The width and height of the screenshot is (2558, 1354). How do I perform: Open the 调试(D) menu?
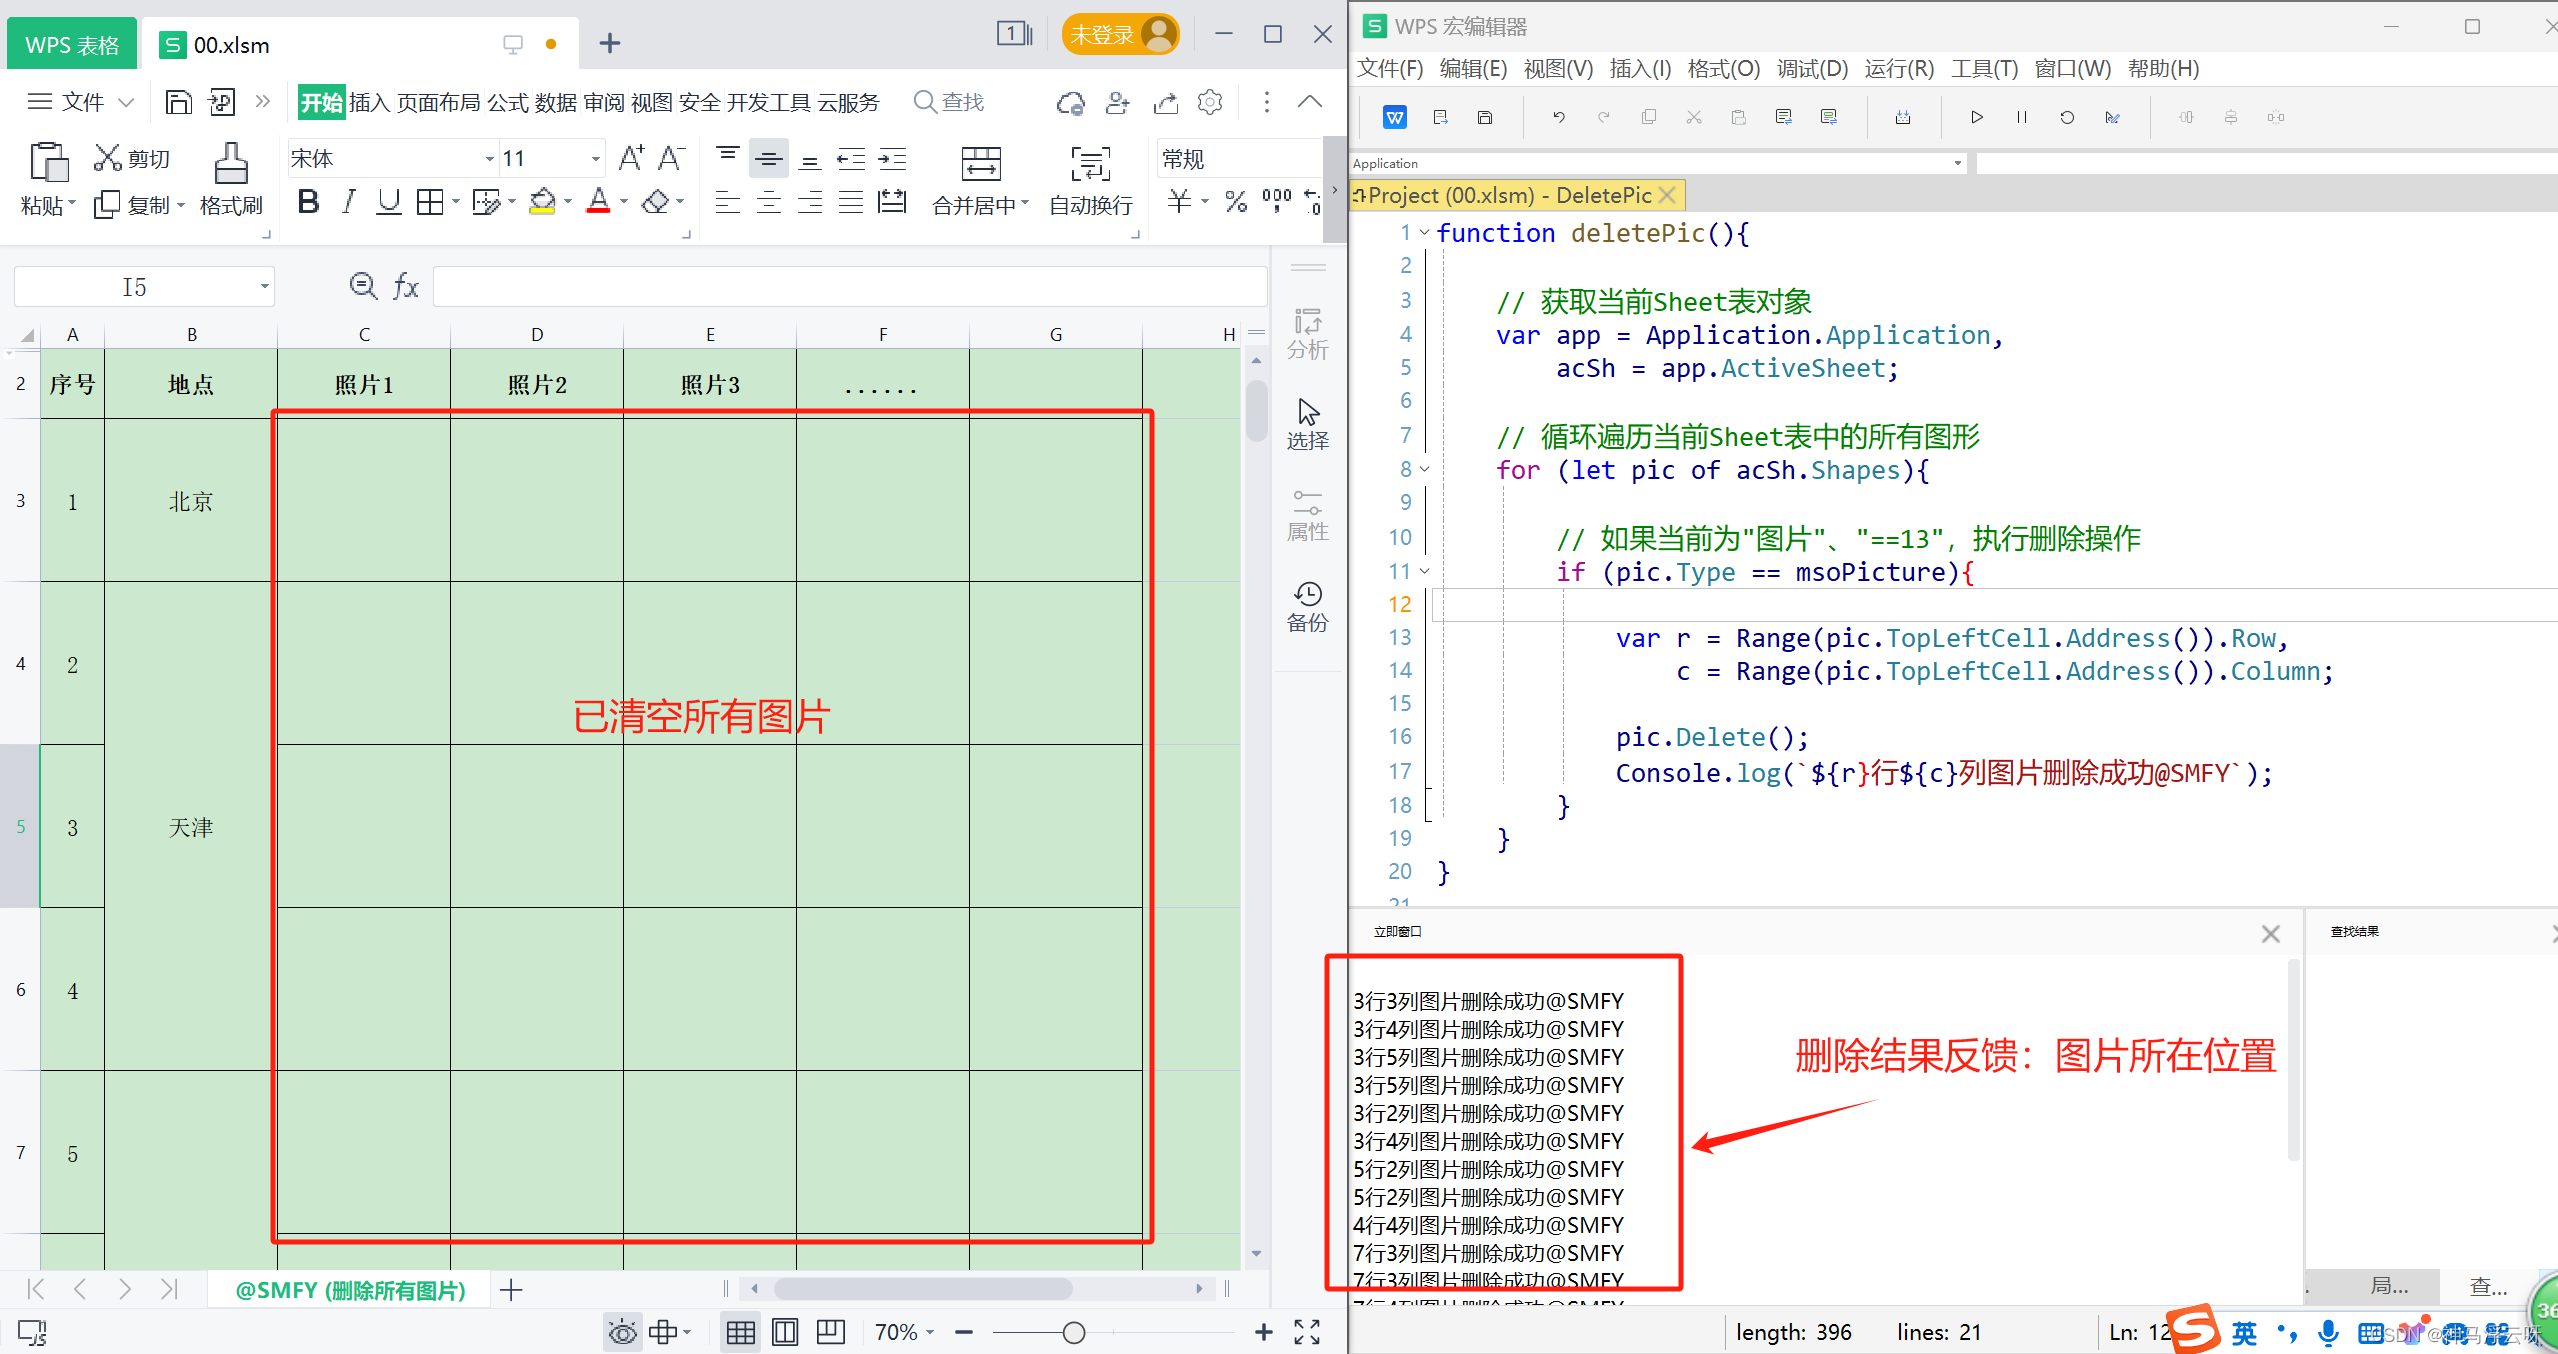tap(1811, 68)
